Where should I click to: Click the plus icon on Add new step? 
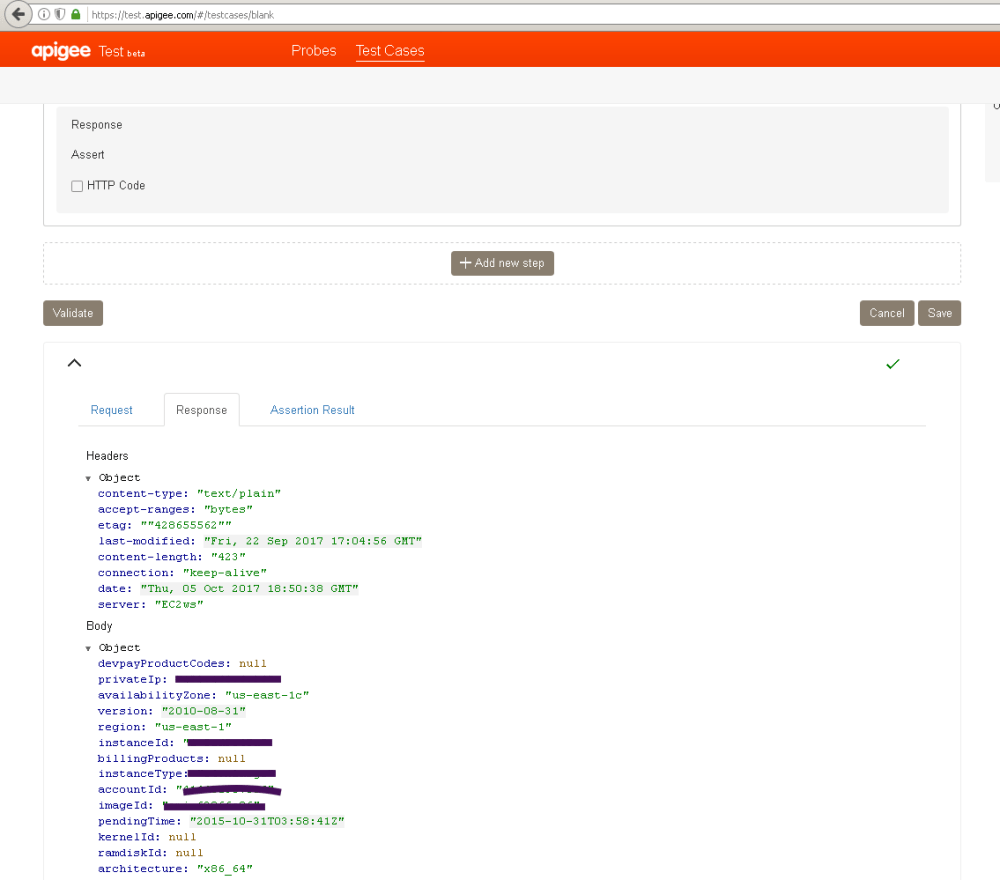pos(465,263)
